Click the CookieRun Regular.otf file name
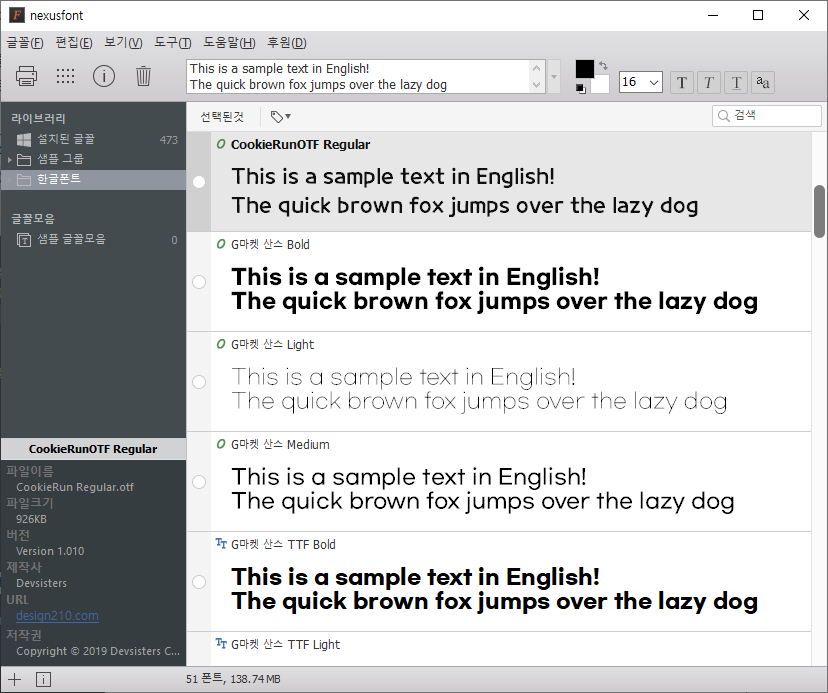Image resolution: width=828 pixels, height=693 pixels. tap(75, 487)
